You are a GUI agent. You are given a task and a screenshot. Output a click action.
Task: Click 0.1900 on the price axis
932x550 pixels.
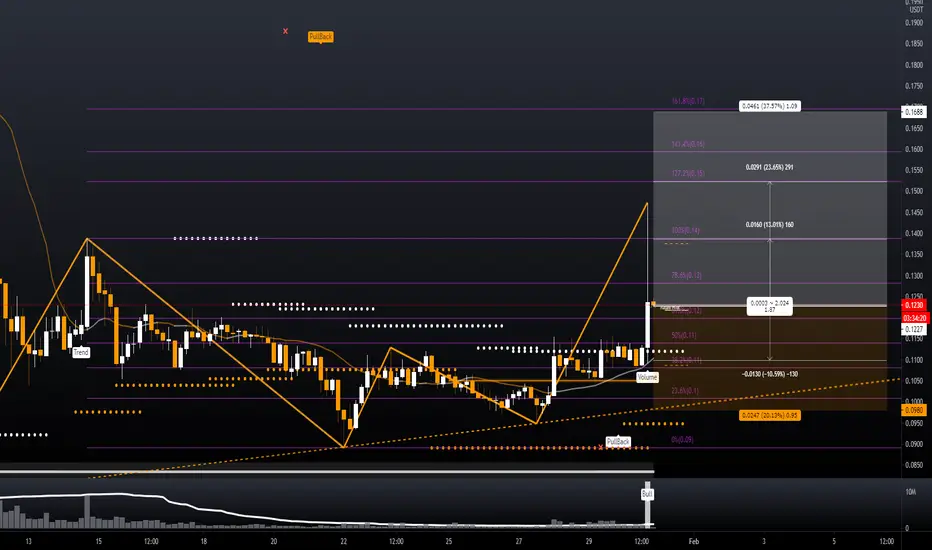(914, 23)
